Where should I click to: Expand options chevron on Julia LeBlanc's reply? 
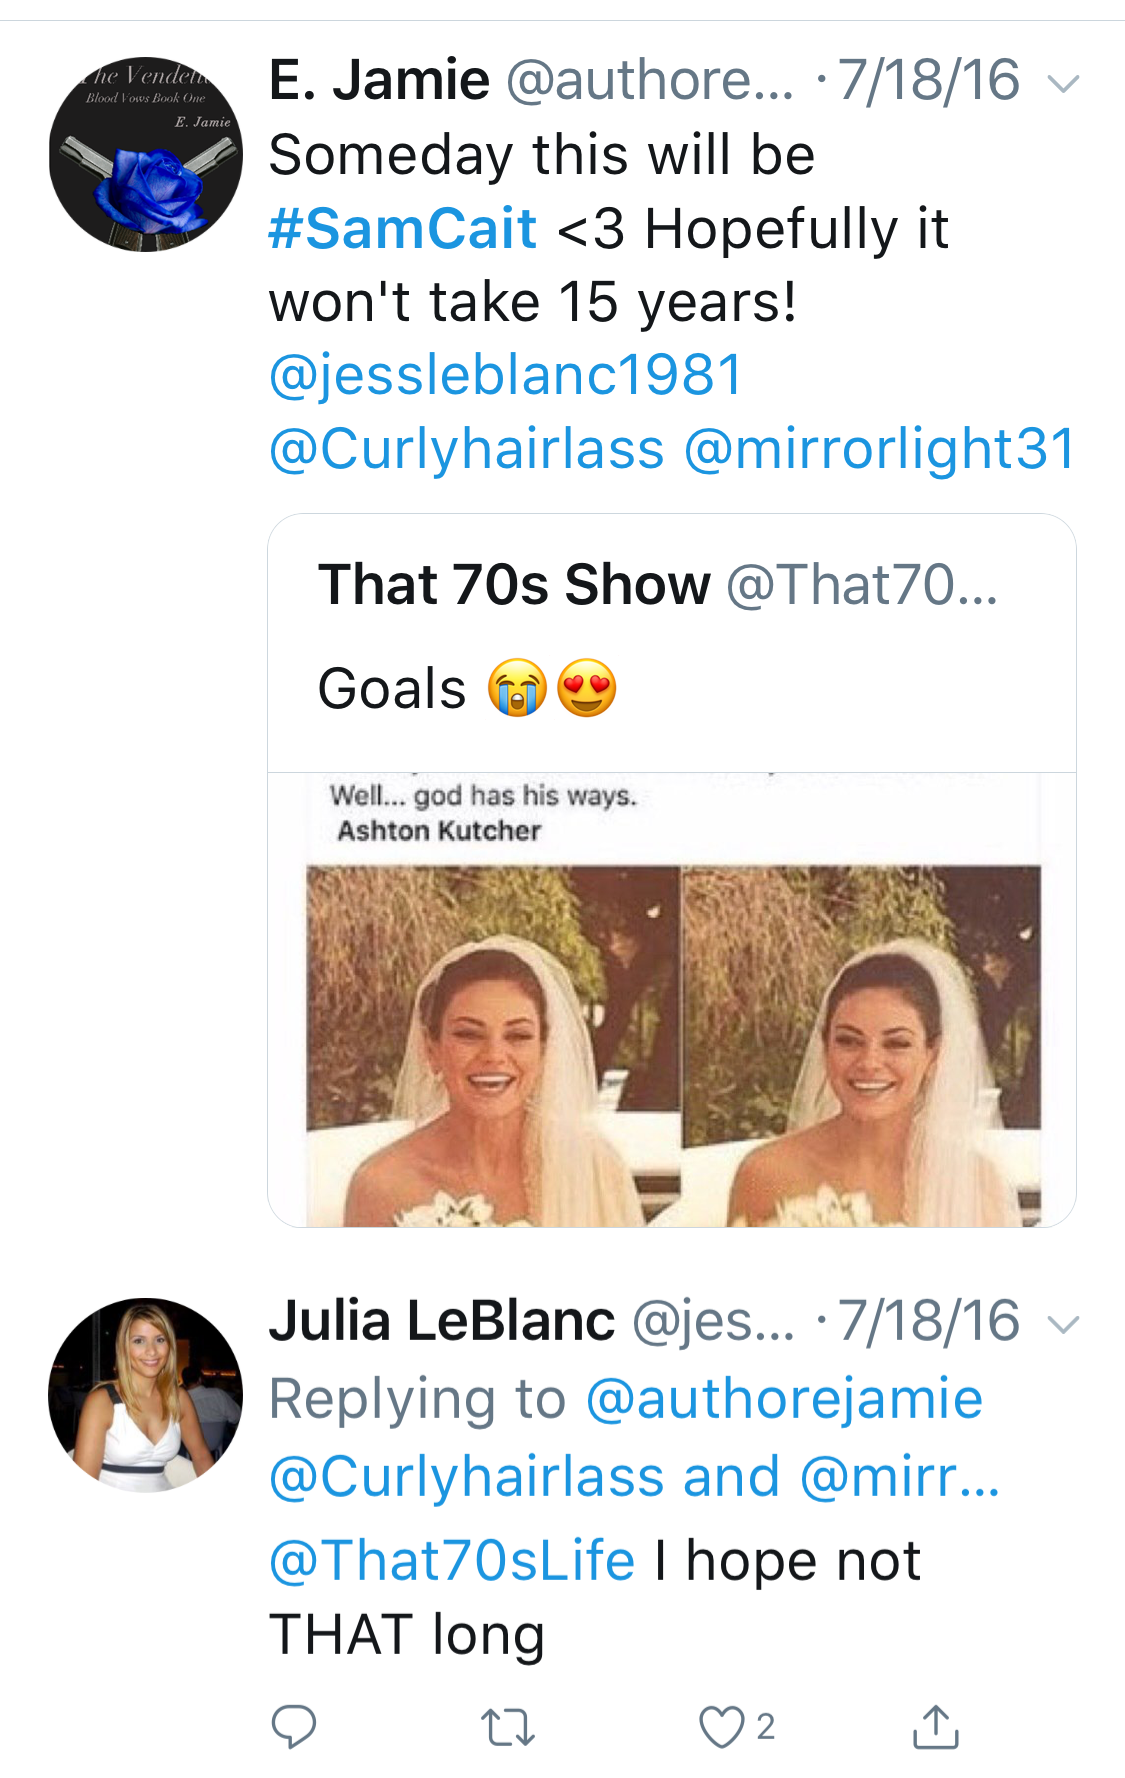1064,1325
